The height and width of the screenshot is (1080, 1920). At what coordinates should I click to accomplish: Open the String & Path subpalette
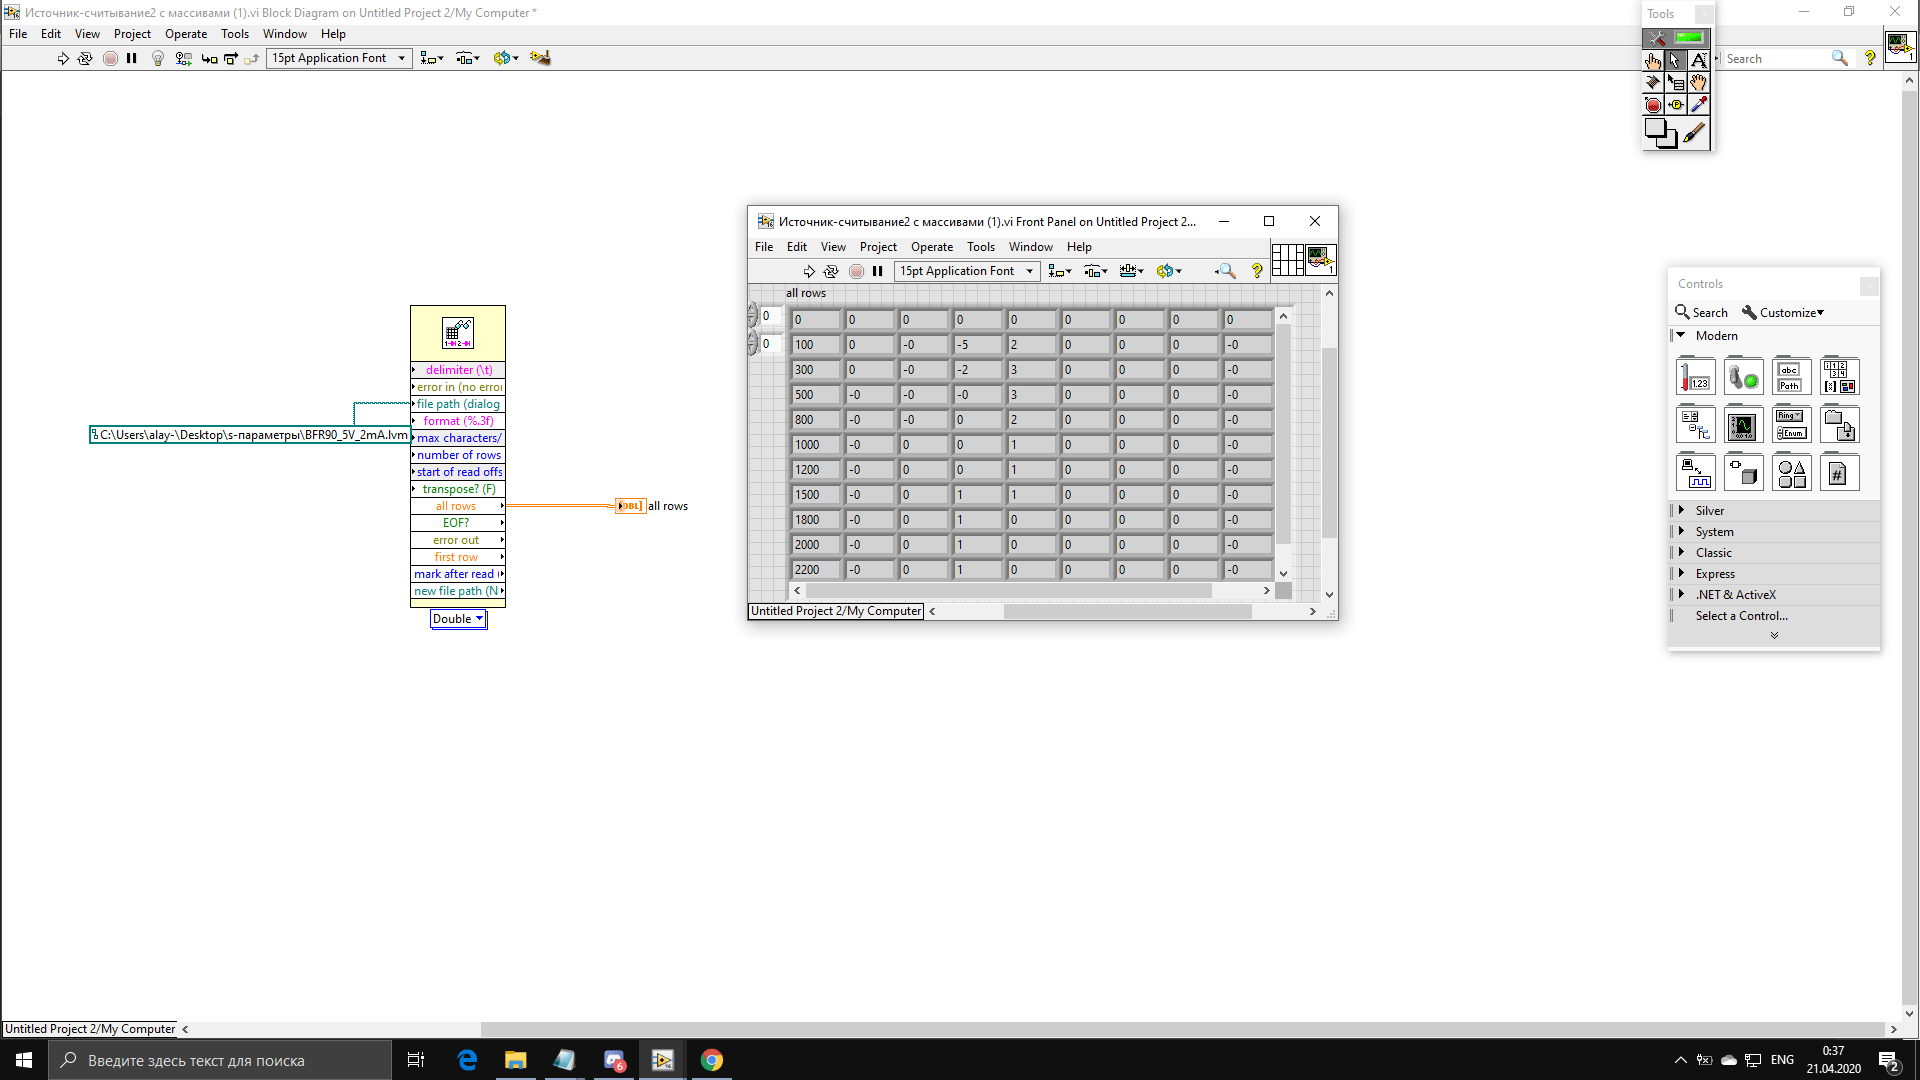point(1792,376)
